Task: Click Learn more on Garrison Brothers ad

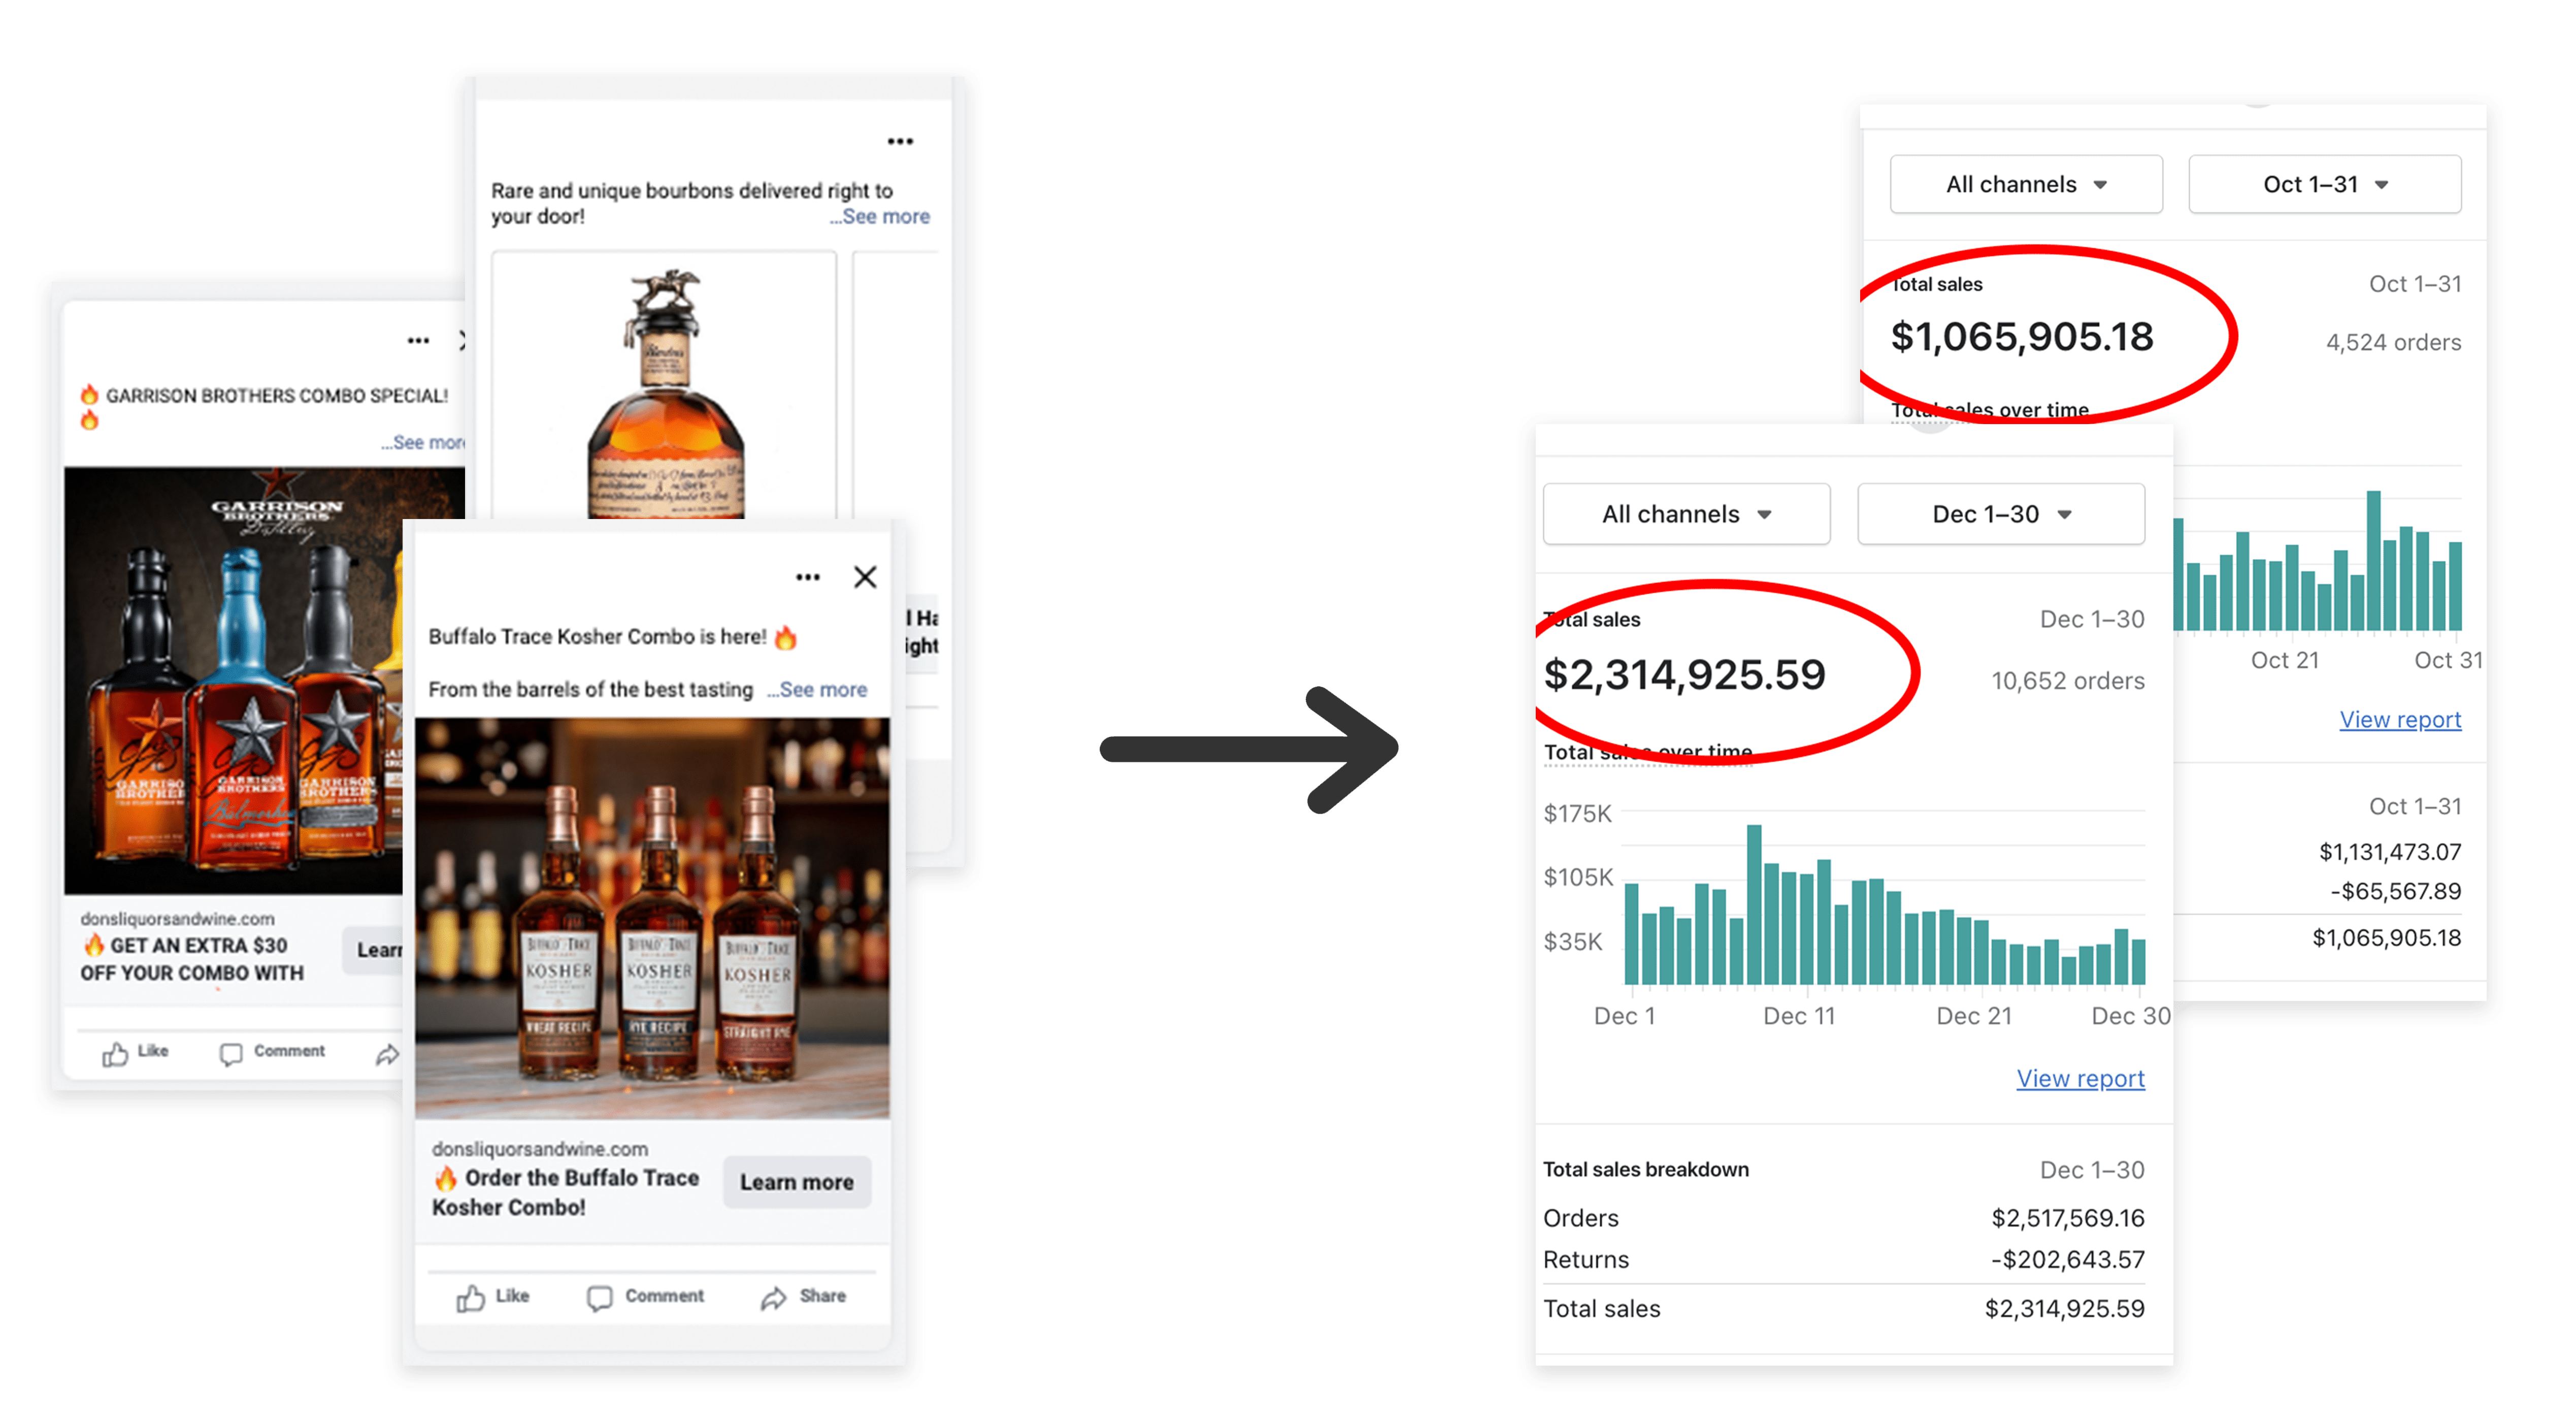Action: coord(374,950)
